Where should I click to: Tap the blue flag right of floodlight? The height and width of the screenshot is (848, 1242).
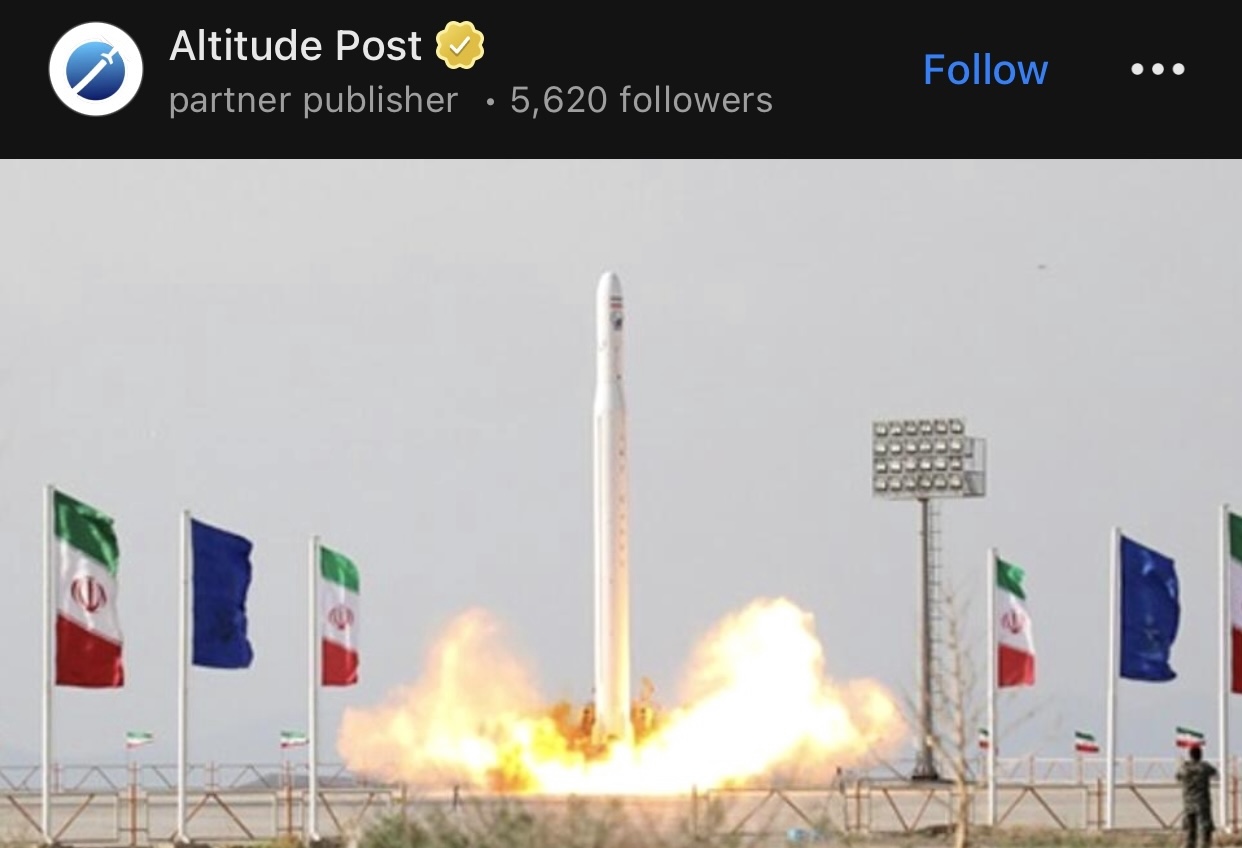pyautogui.click(x=1148, y=607)
